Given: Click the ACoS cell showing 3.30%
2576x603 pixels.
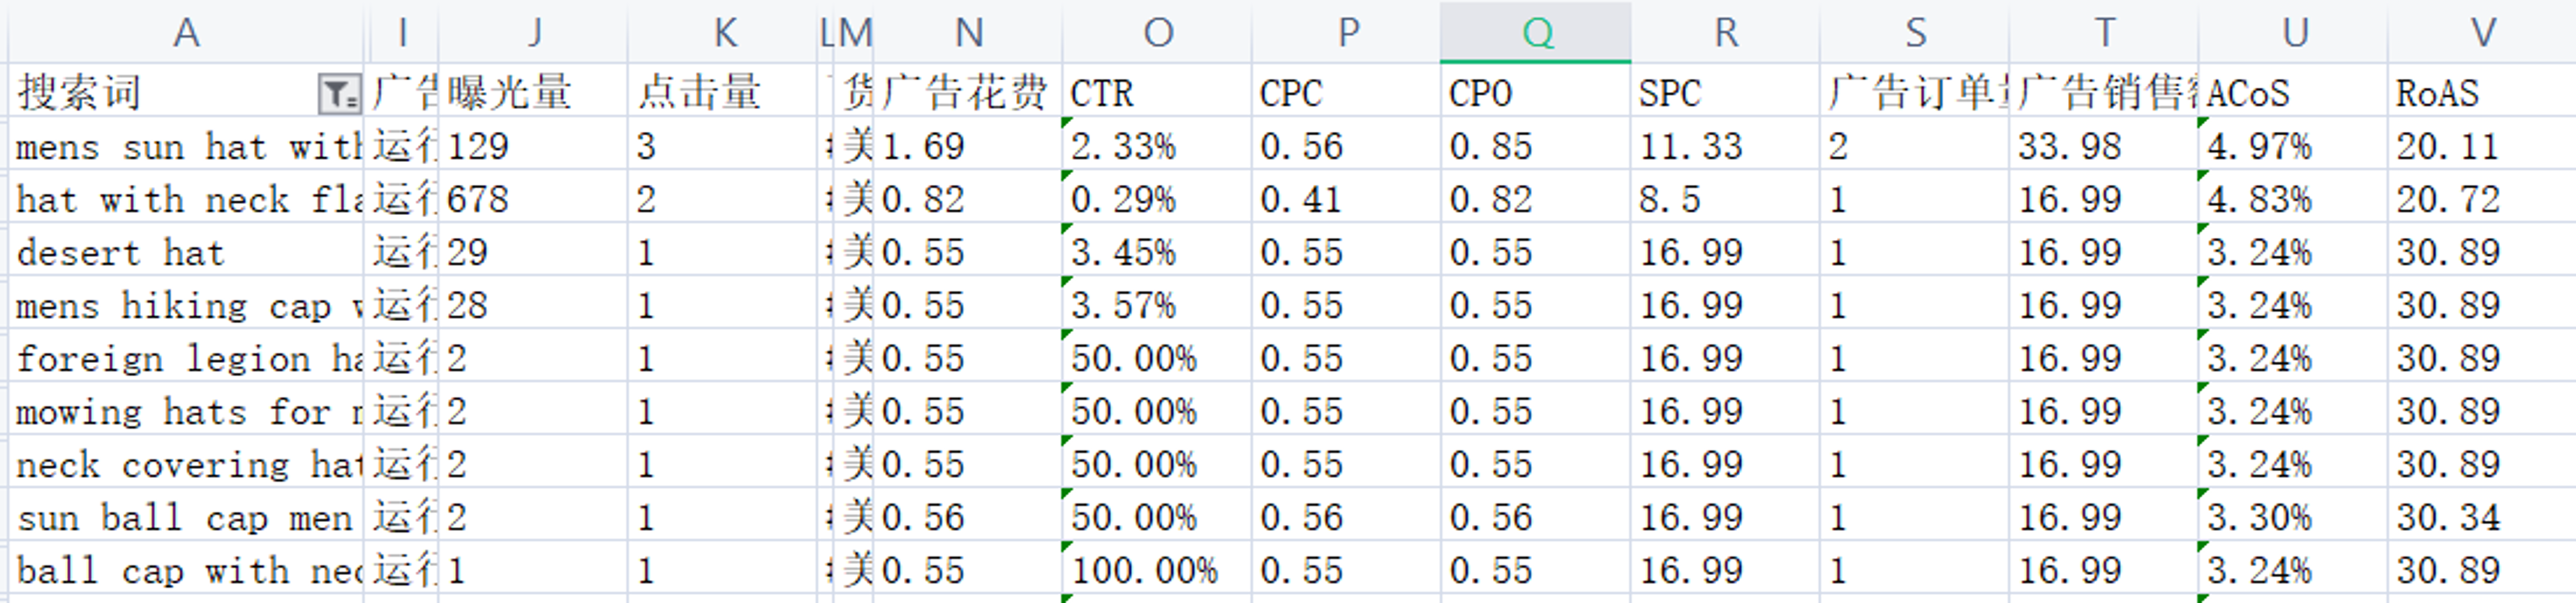Looking at the screenshot, I should (2292, 518).
